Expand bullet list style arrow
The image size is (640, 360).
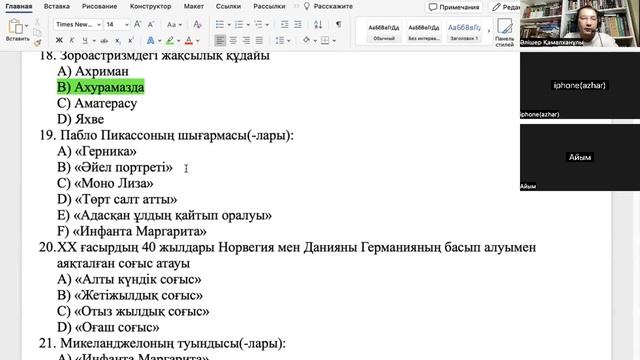229,25
